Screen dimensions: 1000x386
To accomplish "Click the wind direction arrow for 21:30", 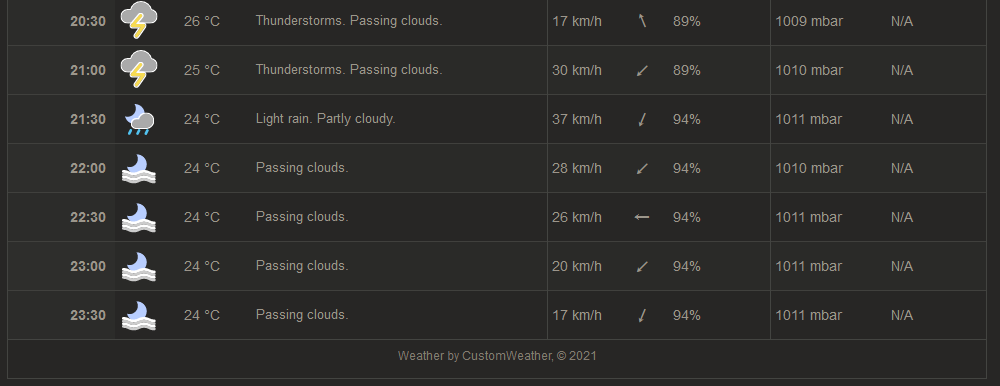I will tap(642, 119).
